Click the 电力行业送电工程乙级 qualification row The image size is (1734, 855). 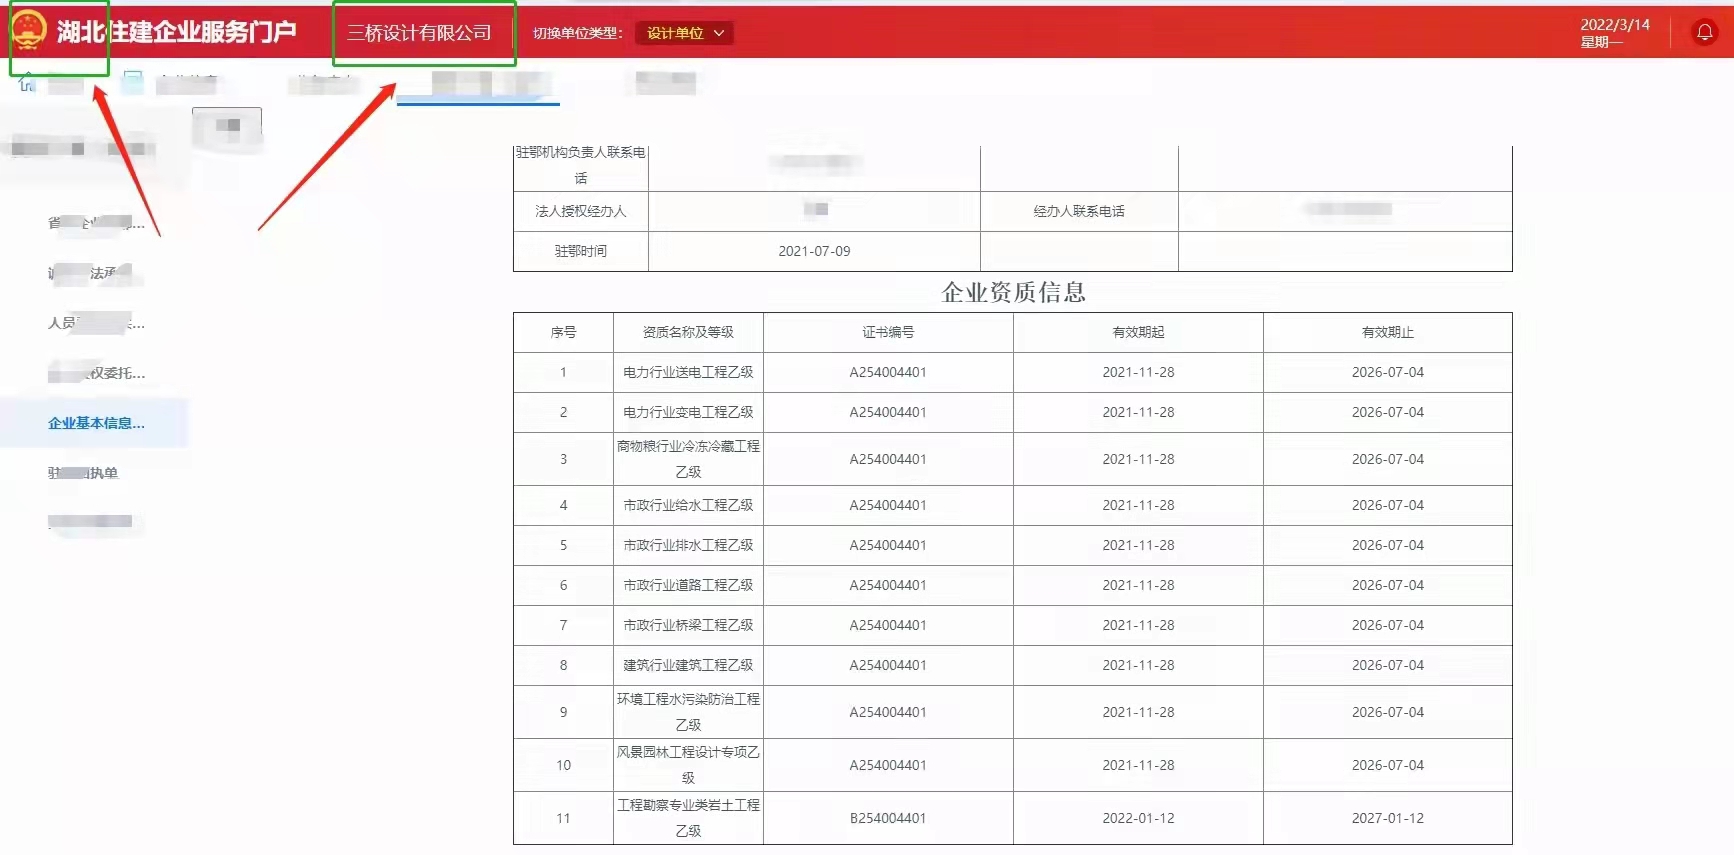coord(688,372)
